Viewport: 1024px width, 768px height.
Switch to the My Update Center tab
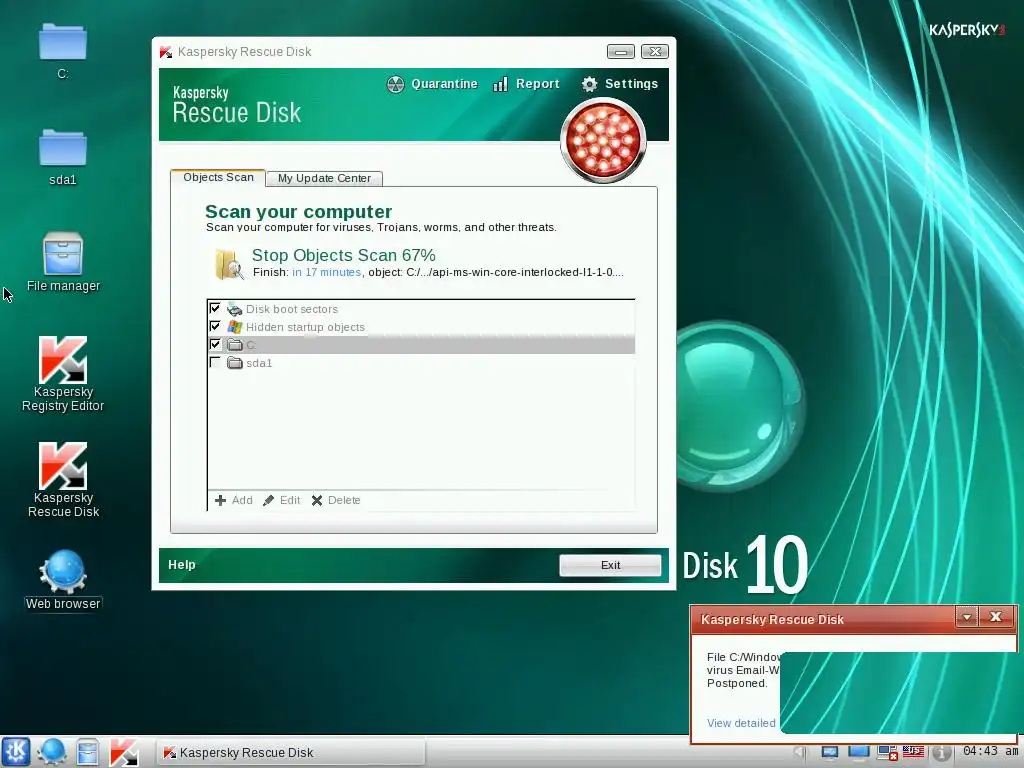point(324,178)
